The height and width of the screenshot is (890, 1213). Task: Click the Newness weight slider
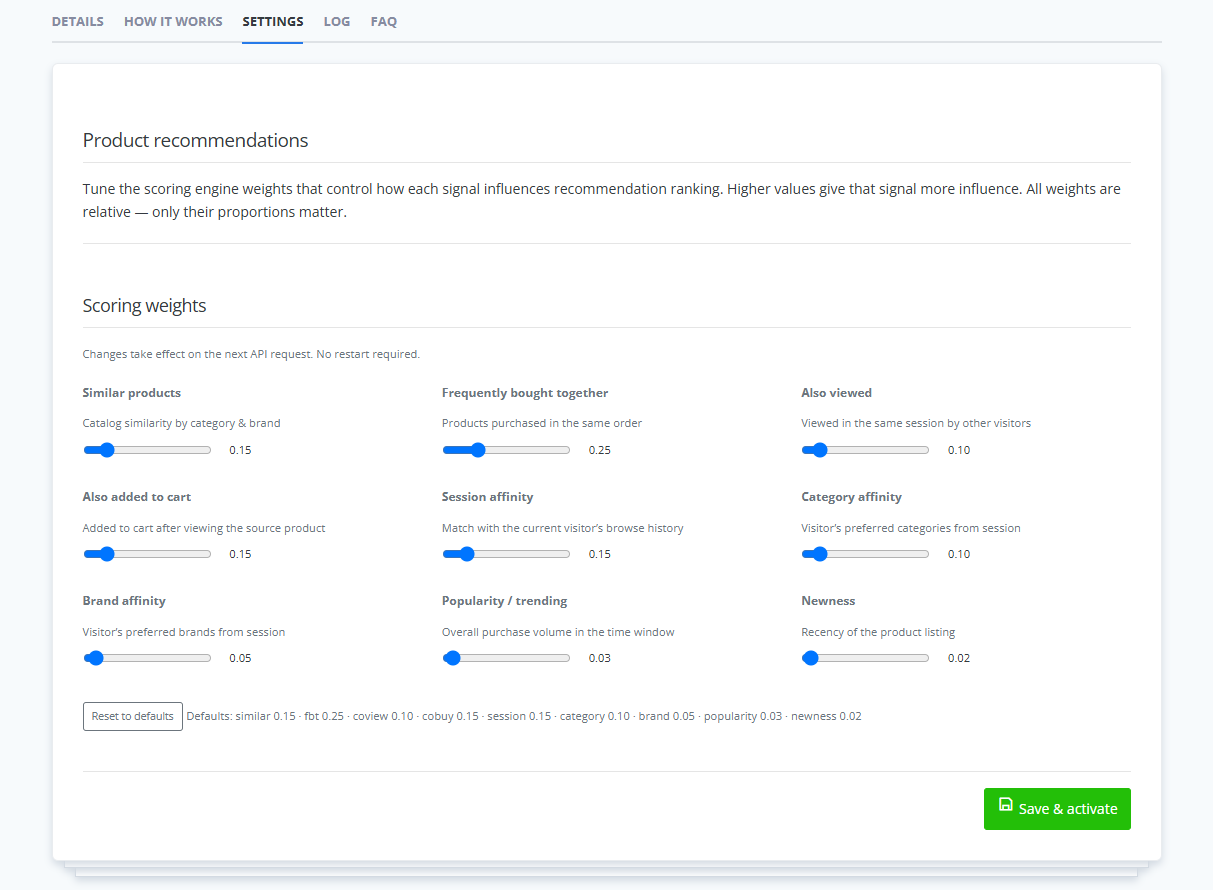pos(865,658)
